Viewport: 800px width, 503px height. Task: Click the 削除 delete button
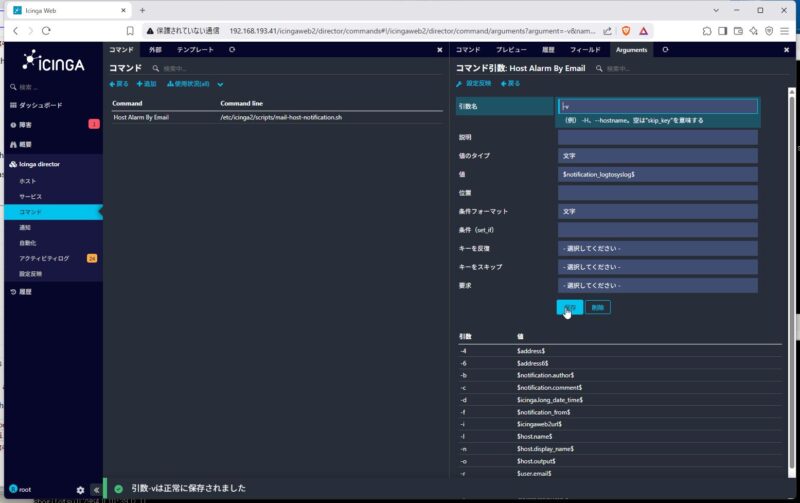pos(597,307)
